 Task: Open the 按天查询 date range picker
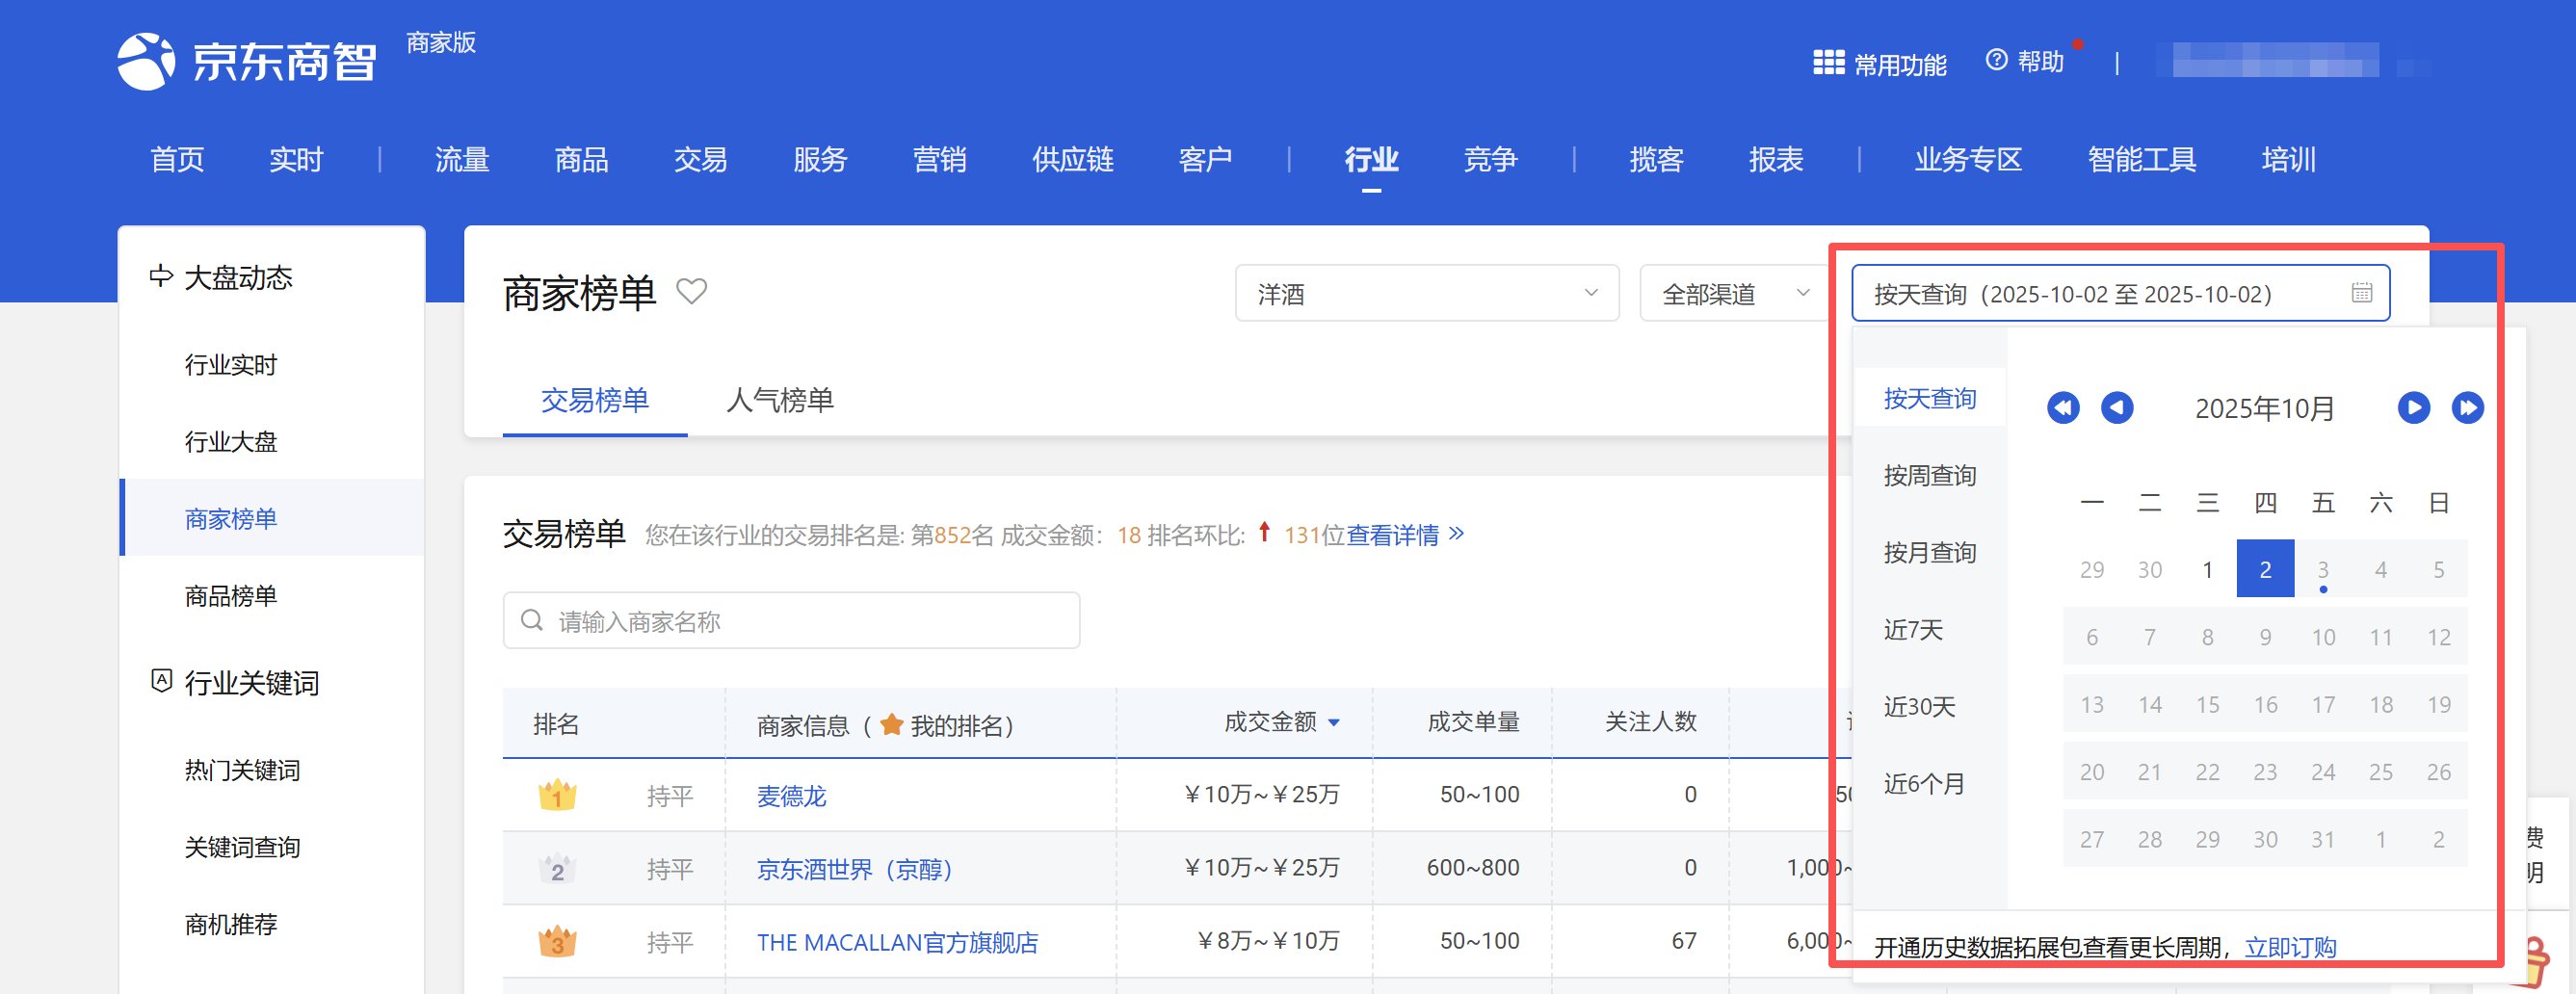2120,293
